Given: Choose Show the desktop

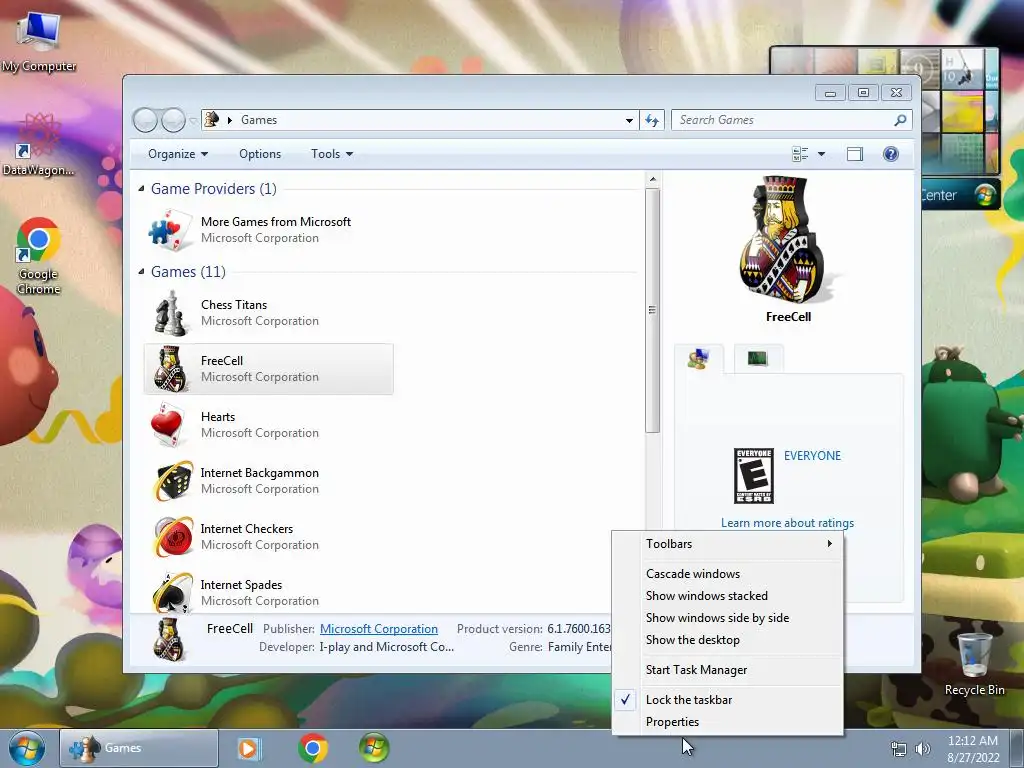Looking at the screenshot, I should click(728, 640).
